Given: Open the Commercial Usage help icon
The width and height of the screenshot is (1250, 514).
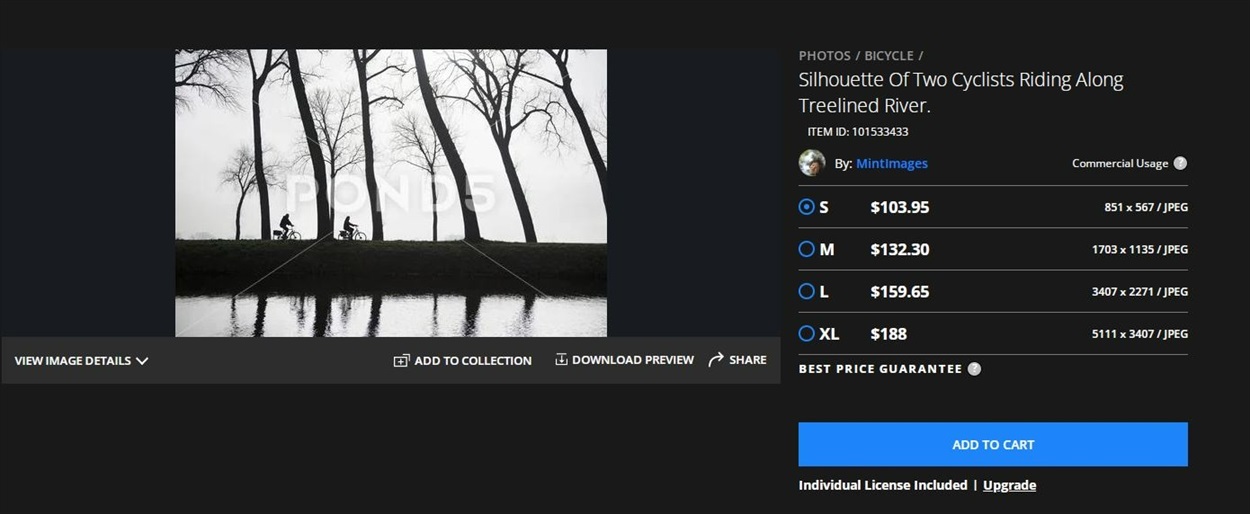Looking at the screenshot, I should point(1180,163).
